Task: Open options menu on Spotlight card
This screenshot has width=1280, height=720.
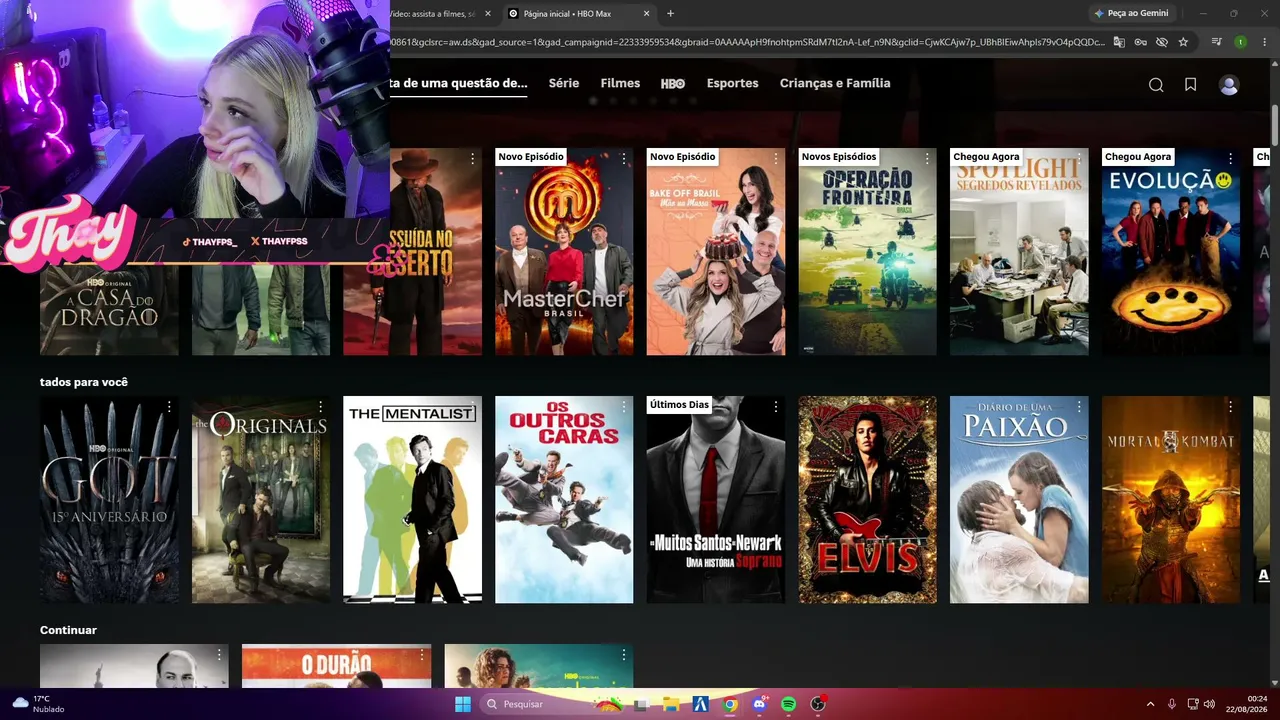Action: 1079,159
